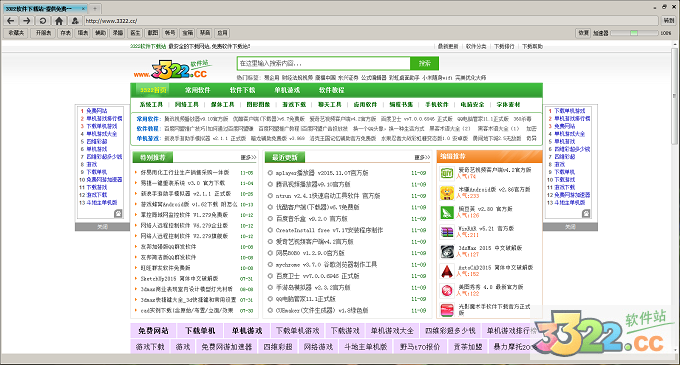The height and width of the screenshot is (365, 680).
Task: Open the 单机游戏 navigation tab
Action: [287, 90]
